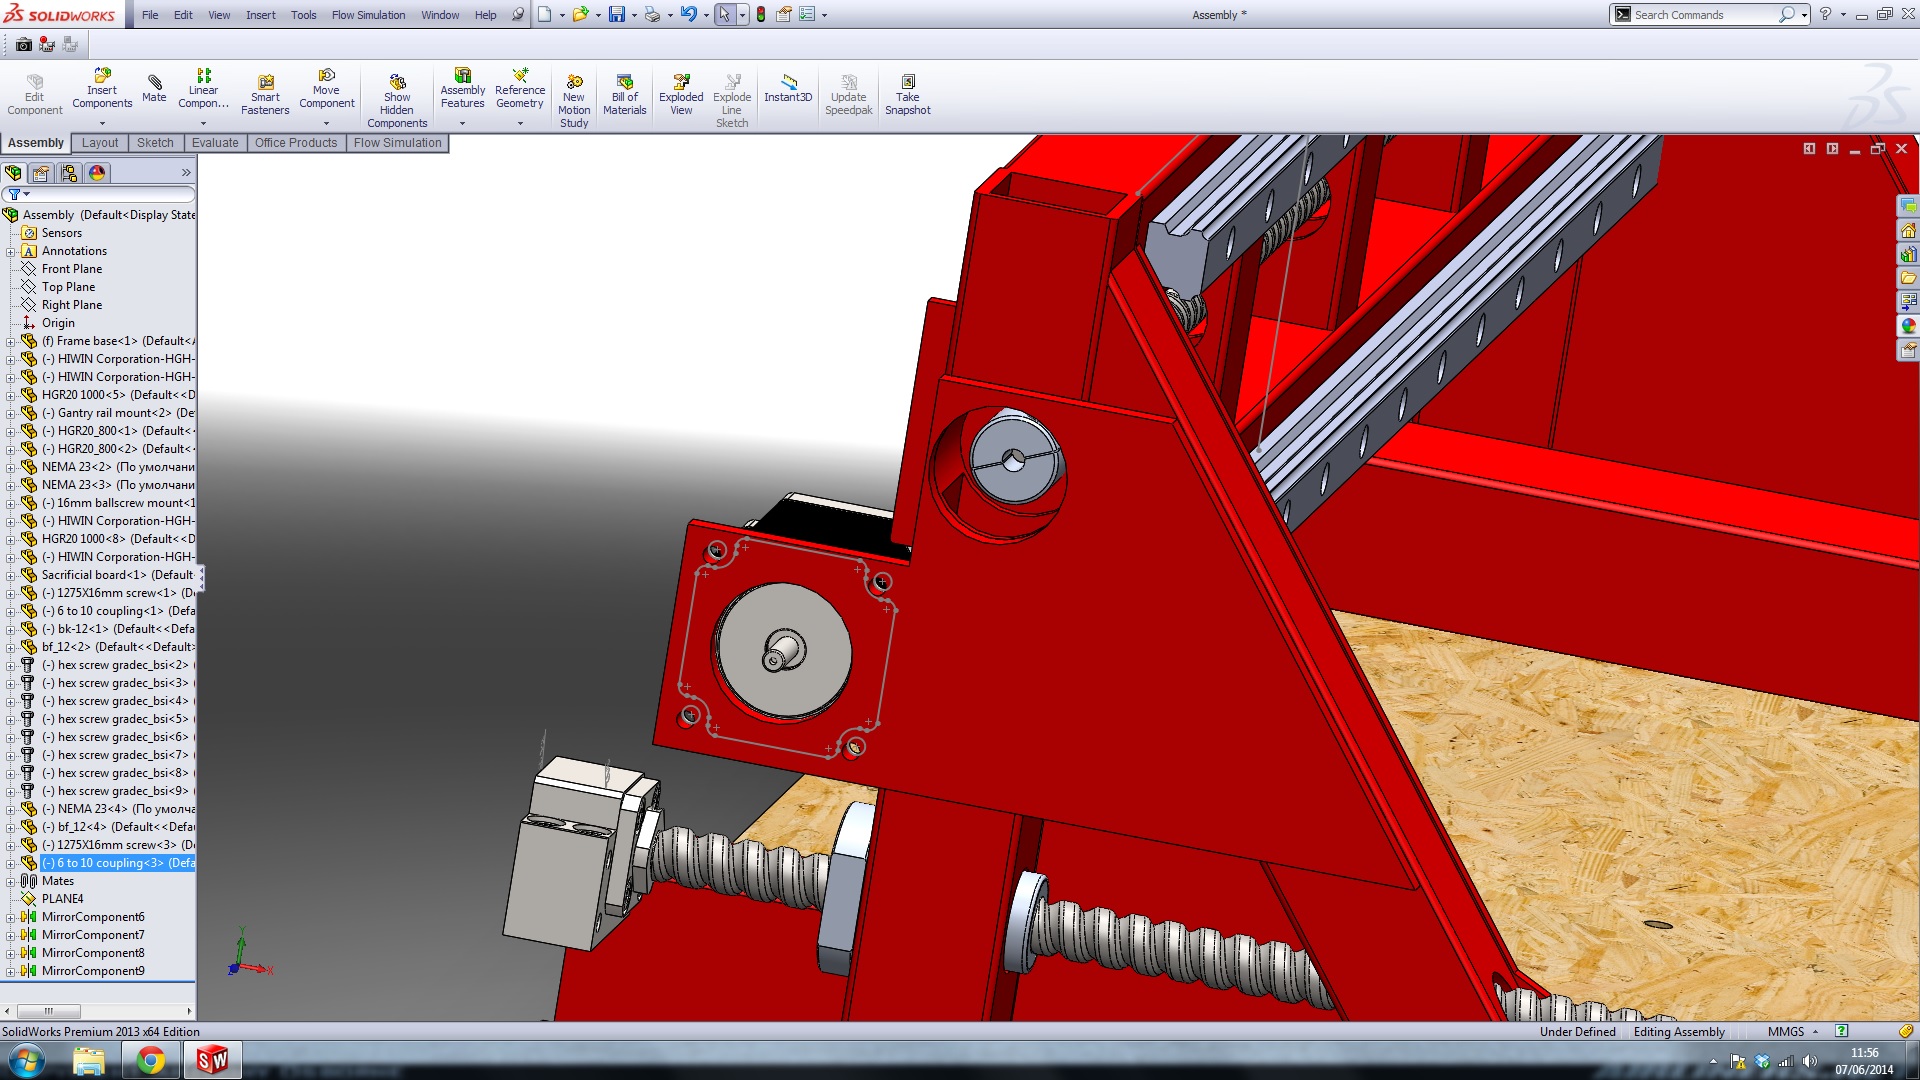
Task: Open the PropertyManager tab in the left panel
Action: pos(42,173)
